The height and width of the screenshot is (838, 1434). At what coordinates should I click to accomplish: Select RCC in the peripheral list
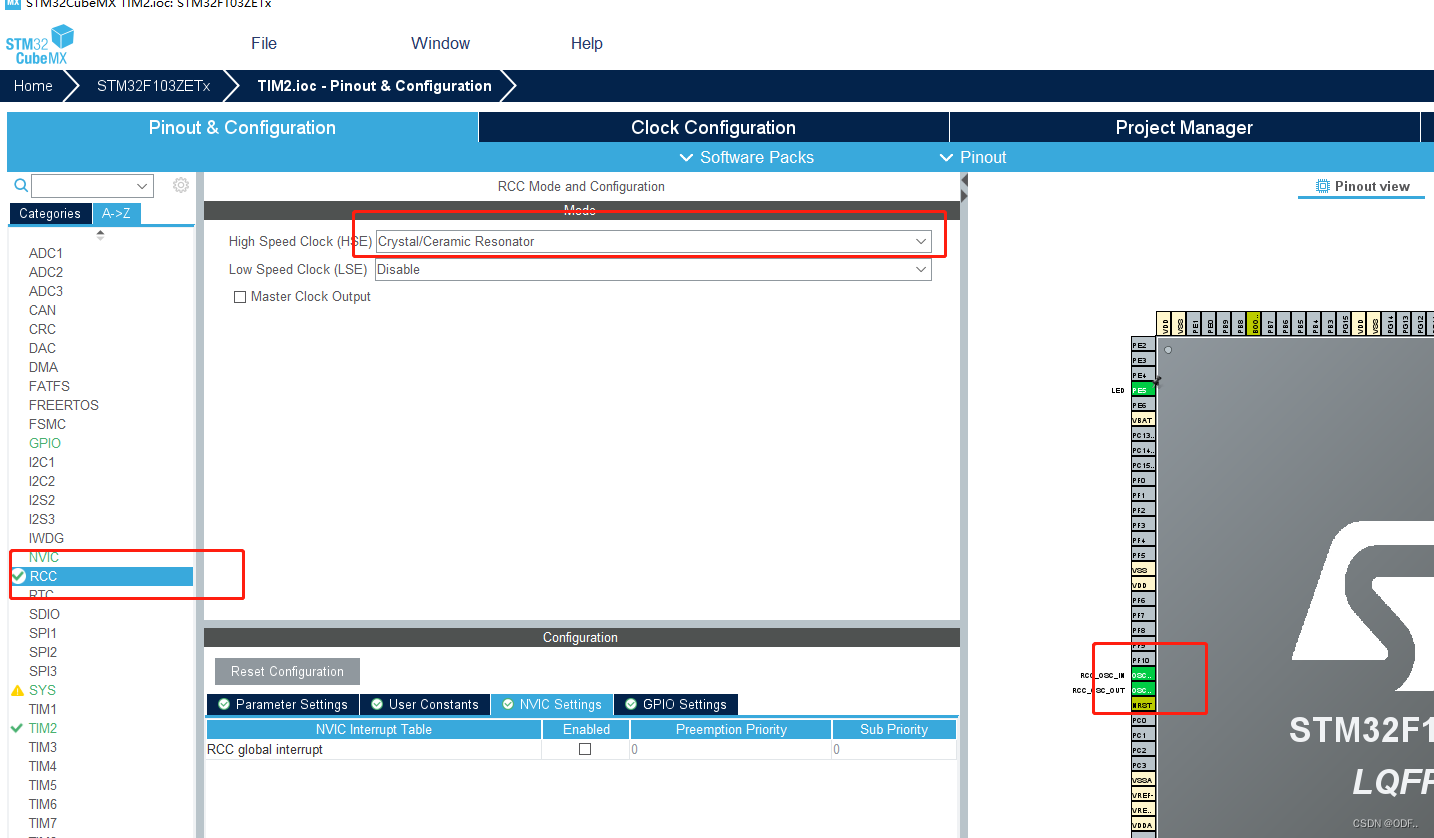pyautogui.click(x=101, y=576)
